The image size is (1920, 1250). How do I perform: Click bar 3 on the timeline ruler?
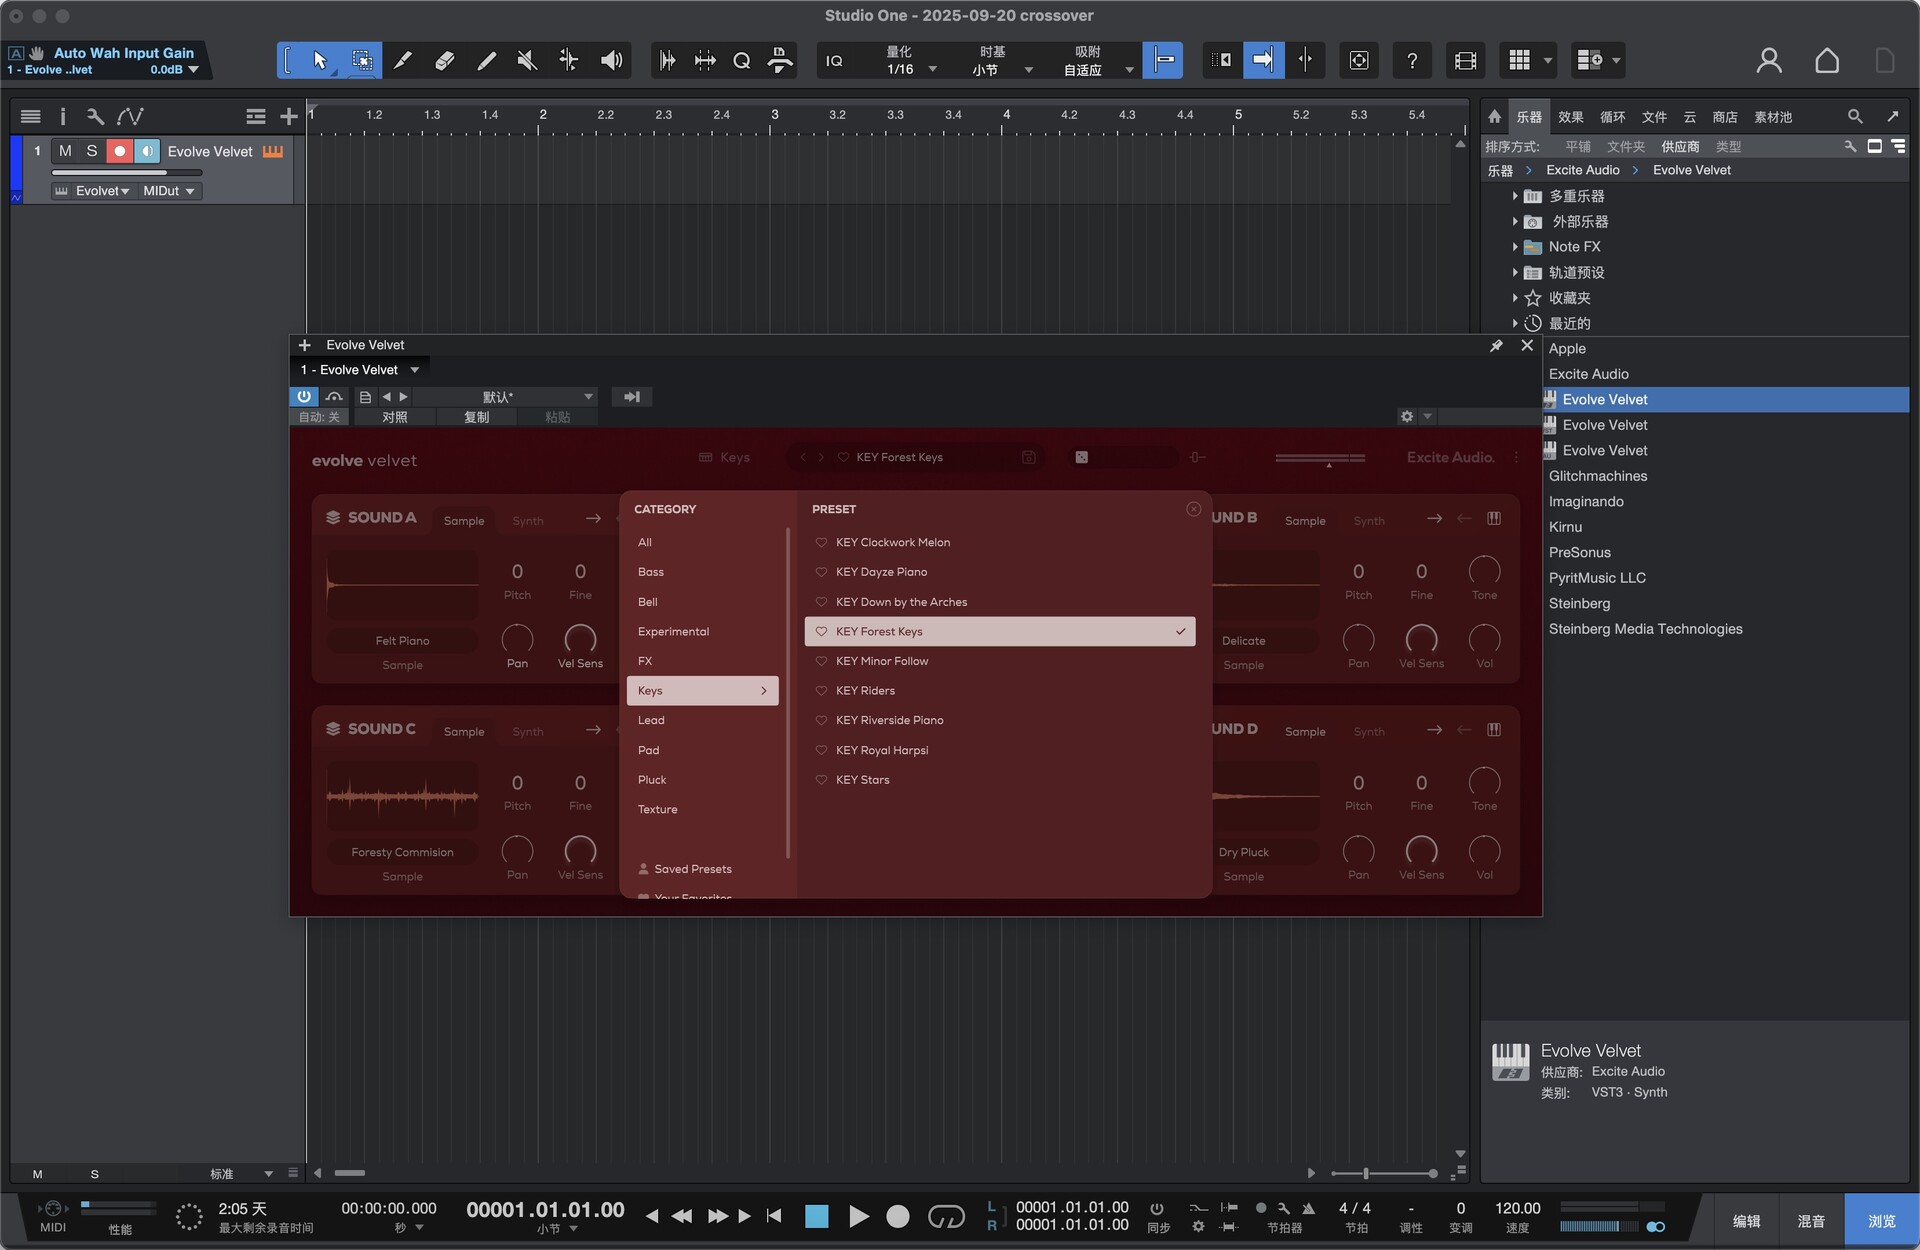(x=775, y=115)
